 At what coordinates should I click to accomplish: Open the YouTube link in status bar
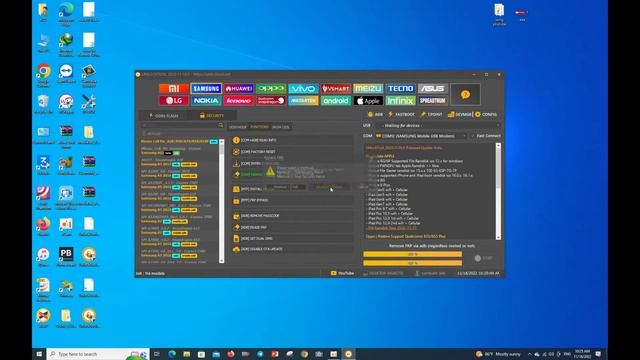[x=342, y=273]
